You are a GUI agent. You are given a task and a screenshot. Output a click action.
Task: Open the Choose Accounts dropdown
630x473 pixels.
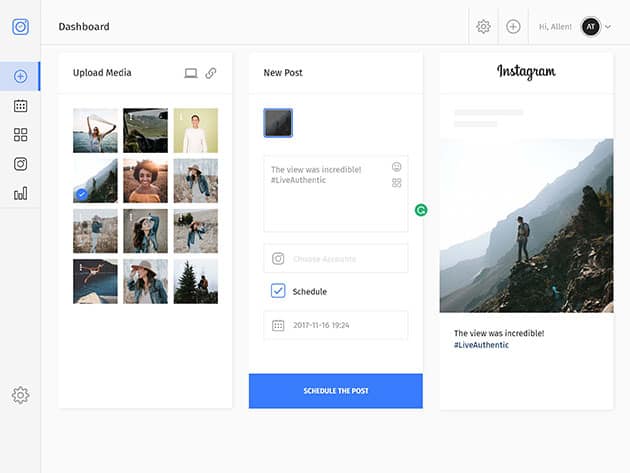tap(335, 259)
